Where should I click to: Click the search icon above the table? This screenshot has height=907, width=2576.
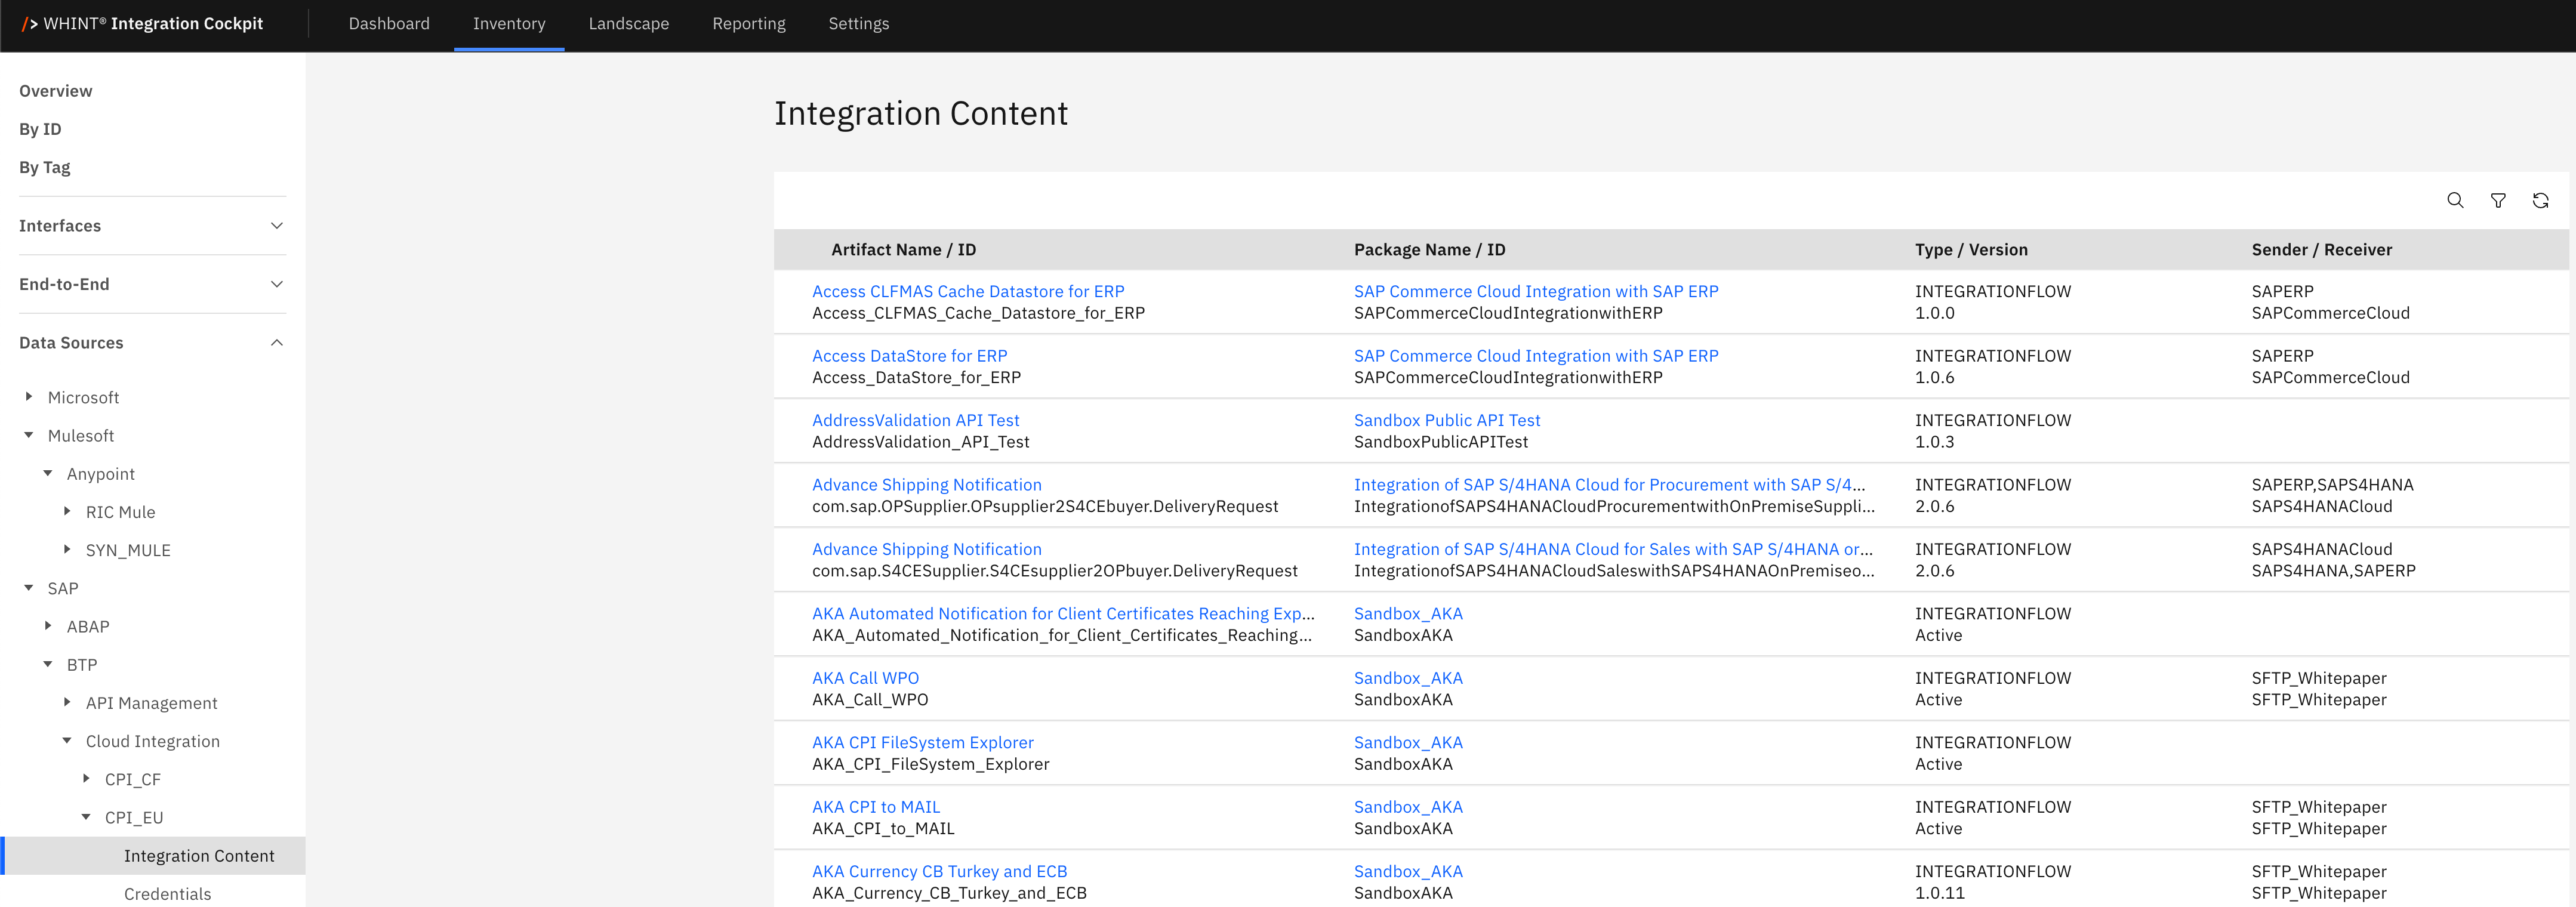pos(2454,200)
